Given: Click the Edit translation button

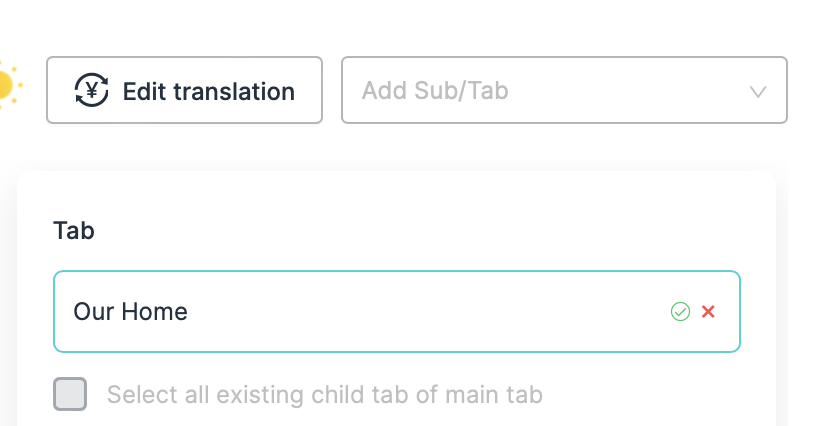Looking at the screenshot, I should (185, 91).
